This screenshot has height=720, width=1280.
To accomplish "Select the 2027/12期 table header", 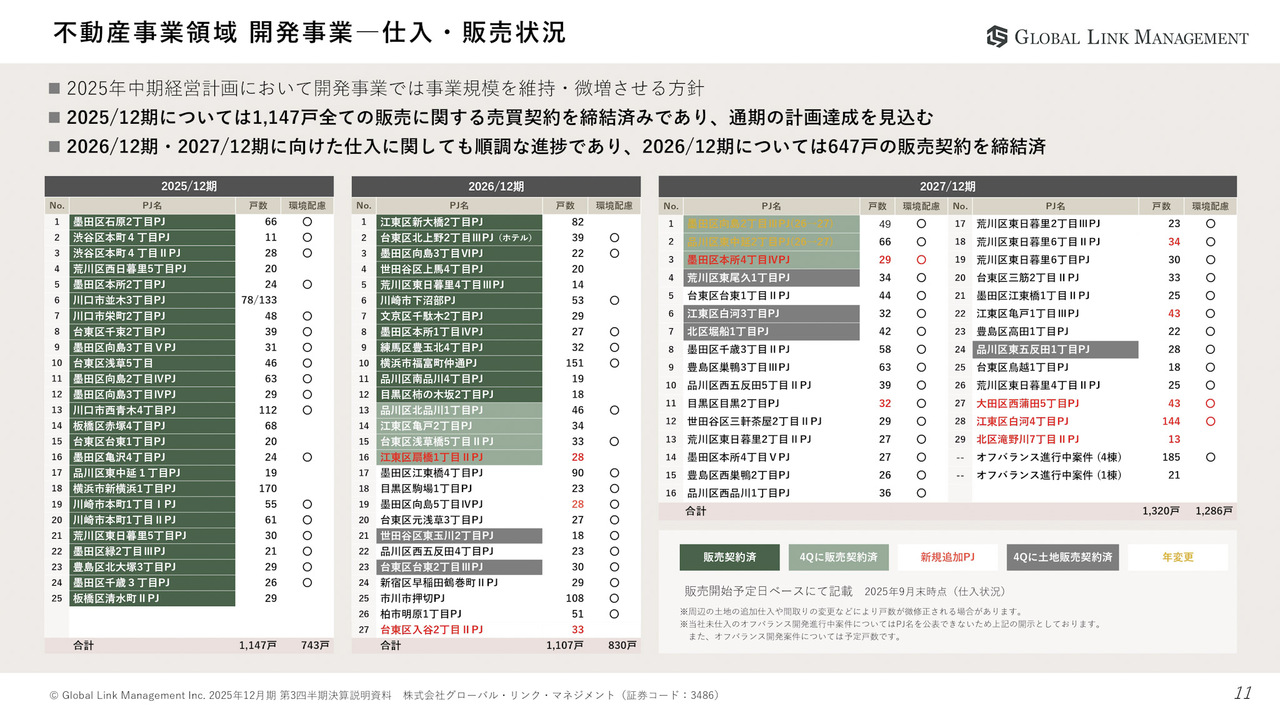I will point(947,186).
